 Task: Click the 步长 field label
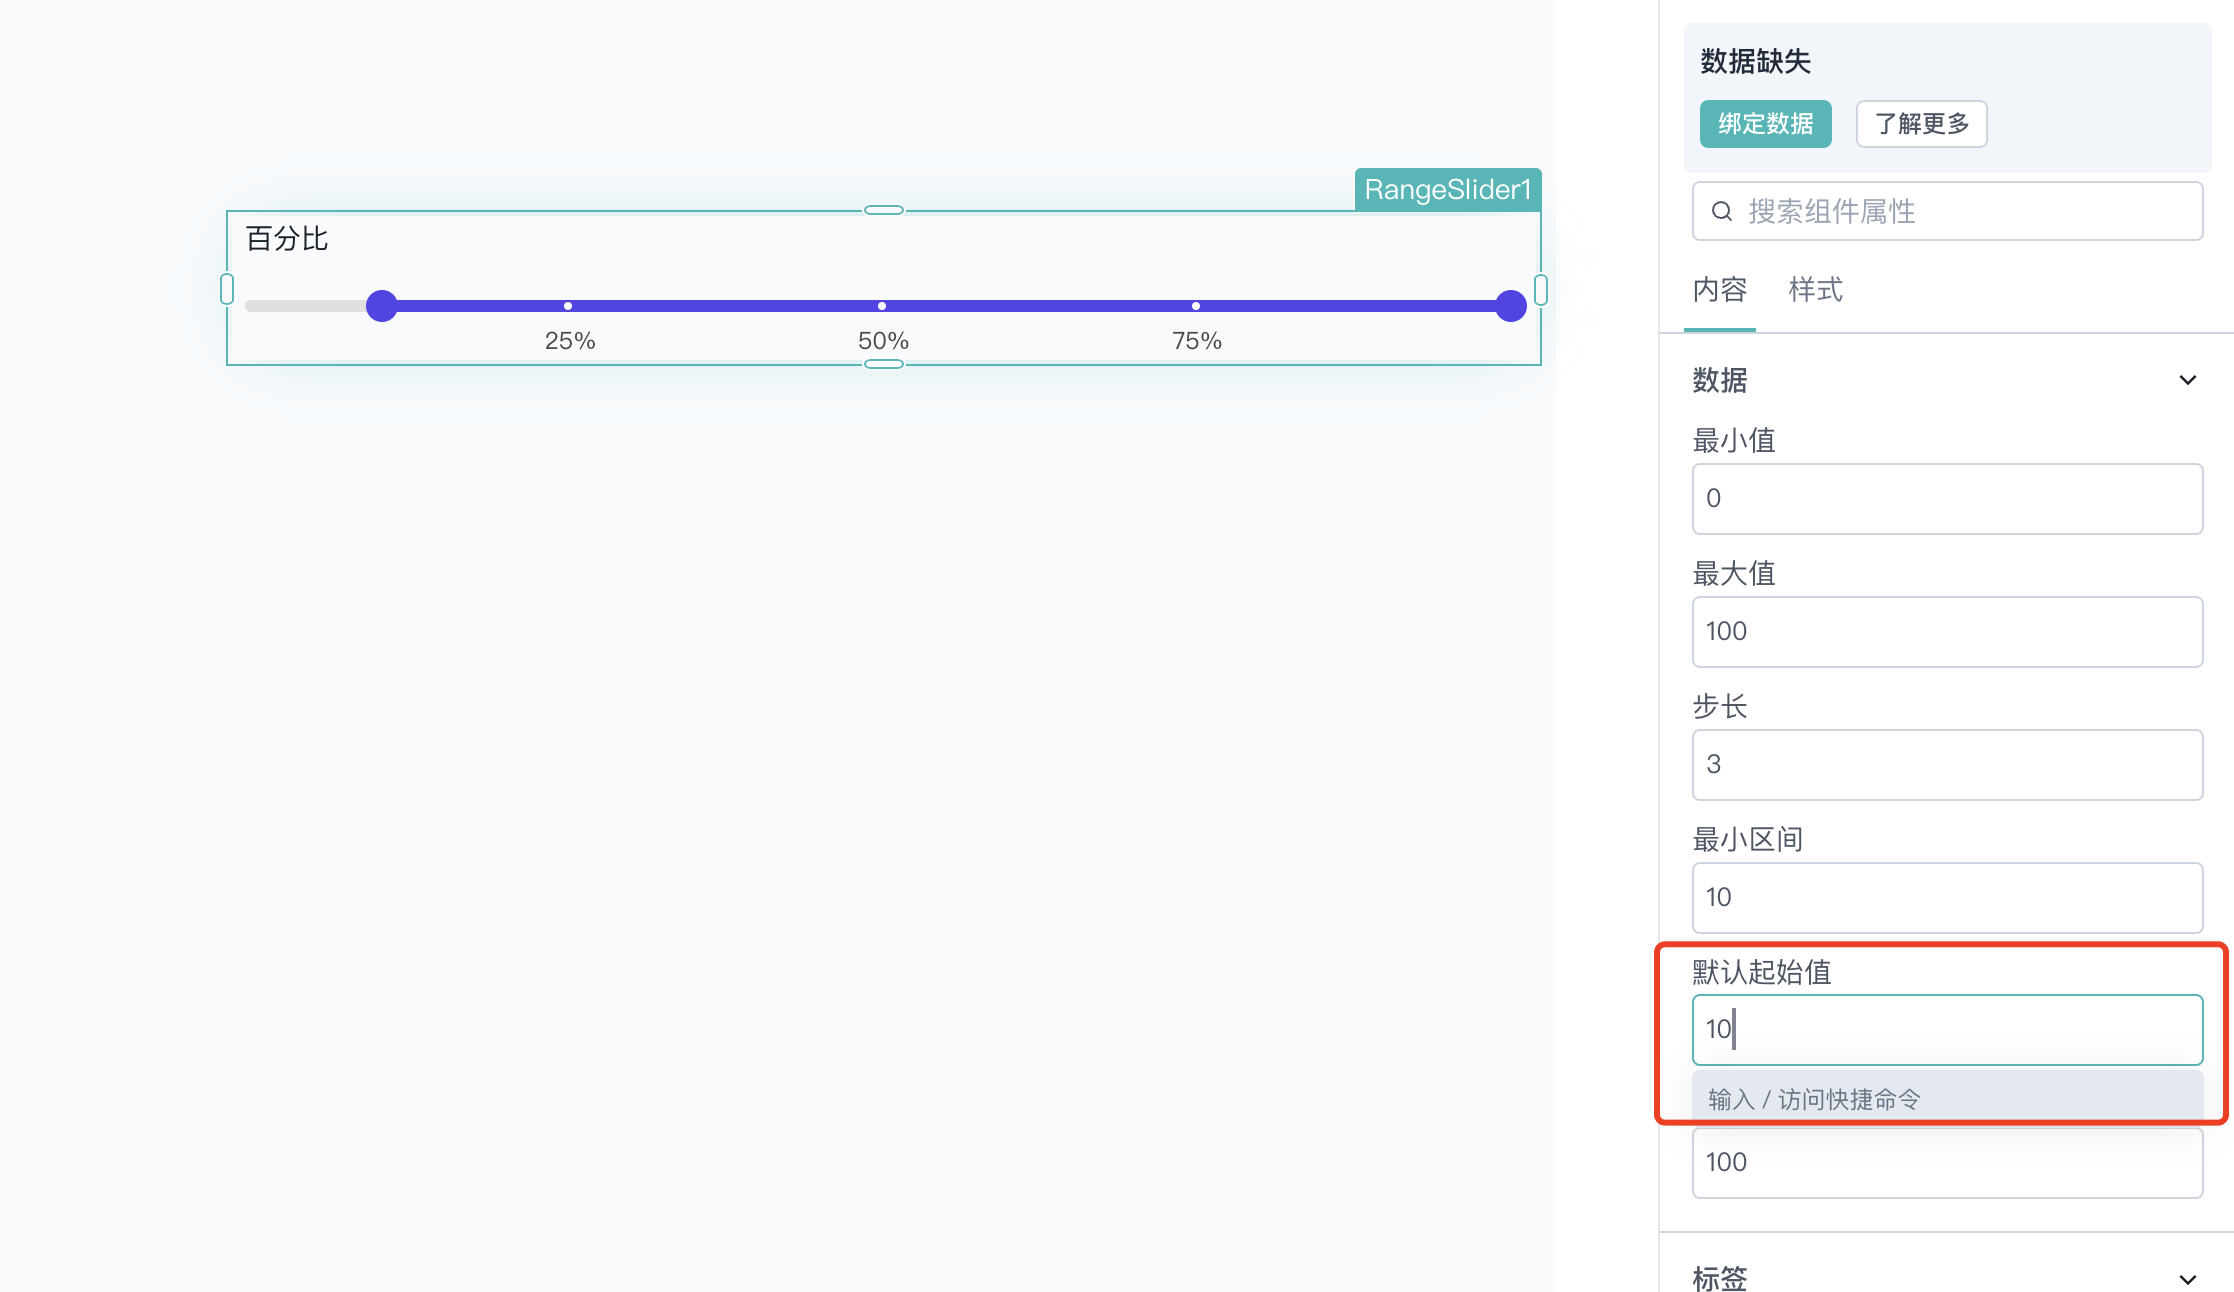click(1720, 706)
